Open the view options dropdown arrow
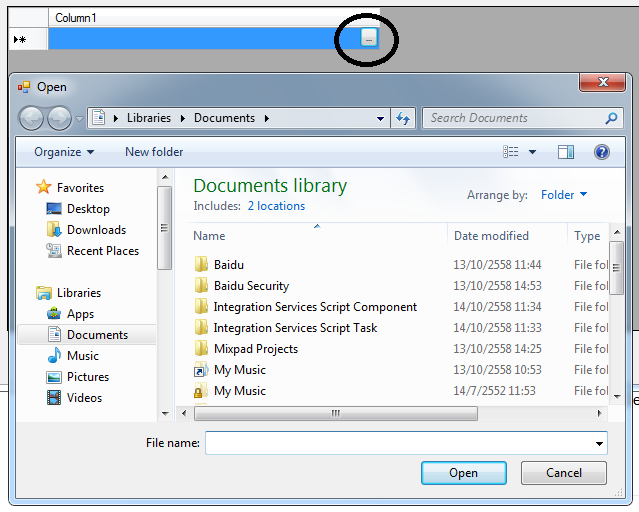This screenshot has height=512, width=639. click(x=532, y=152)
